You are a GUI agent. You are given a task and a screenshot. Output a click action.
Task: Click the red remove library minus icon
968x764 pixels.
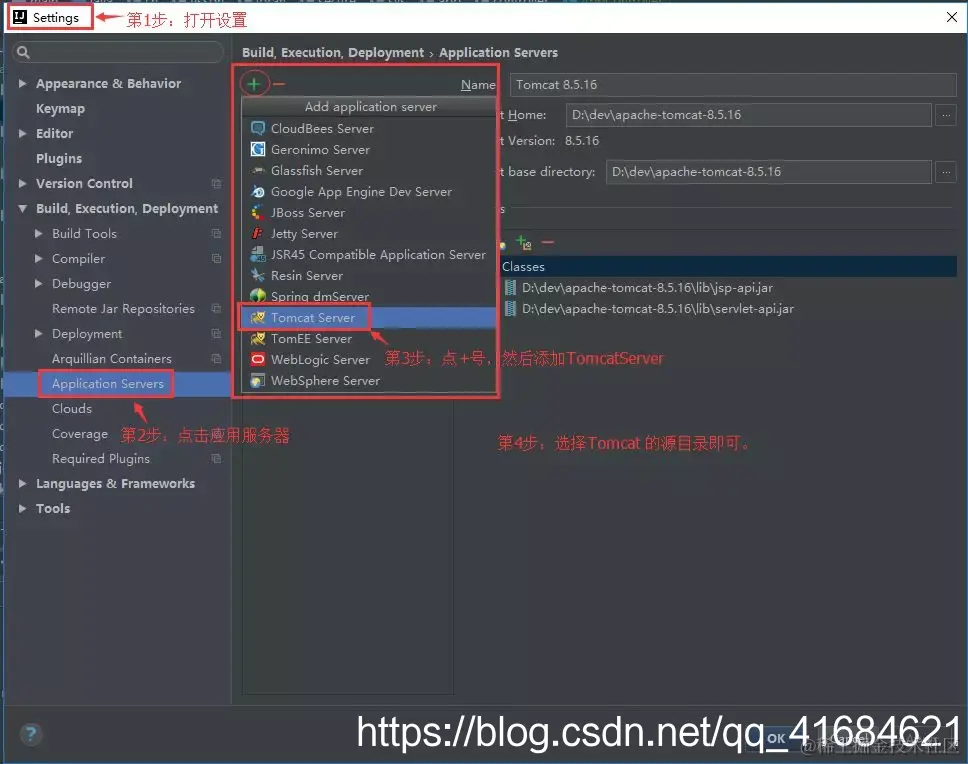coord(548,243)
